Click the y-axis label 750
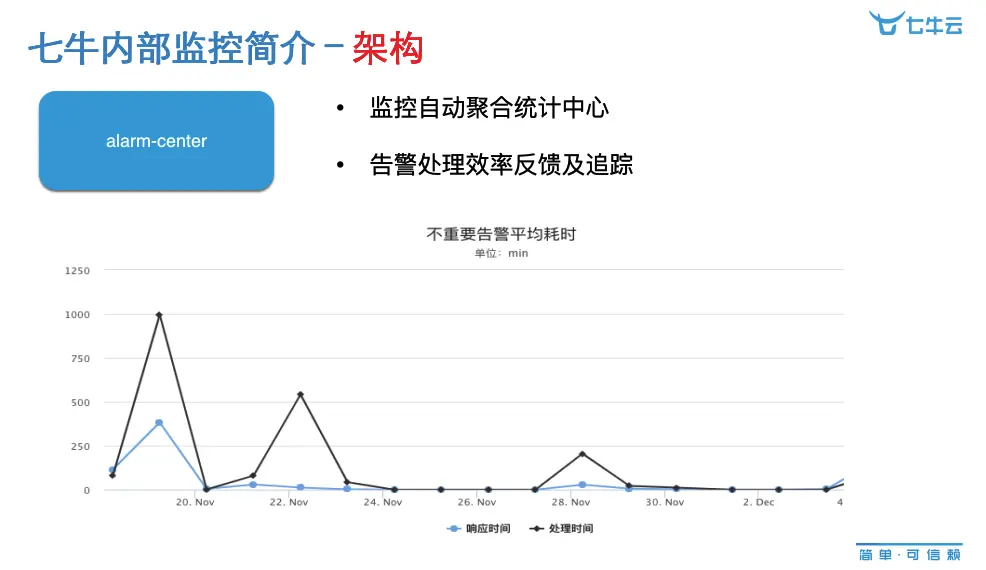Viewport: 986px width, 570px height. pos(80,359)
